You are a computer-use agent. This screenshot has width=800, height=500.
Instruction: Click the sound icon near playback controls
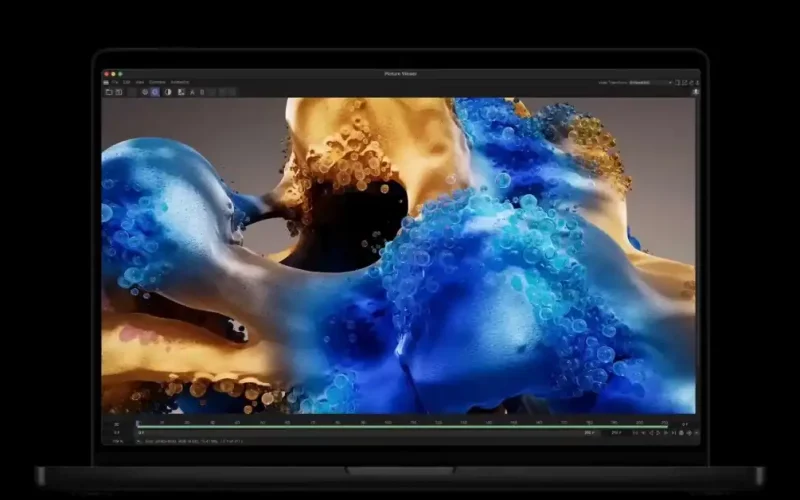689,433
